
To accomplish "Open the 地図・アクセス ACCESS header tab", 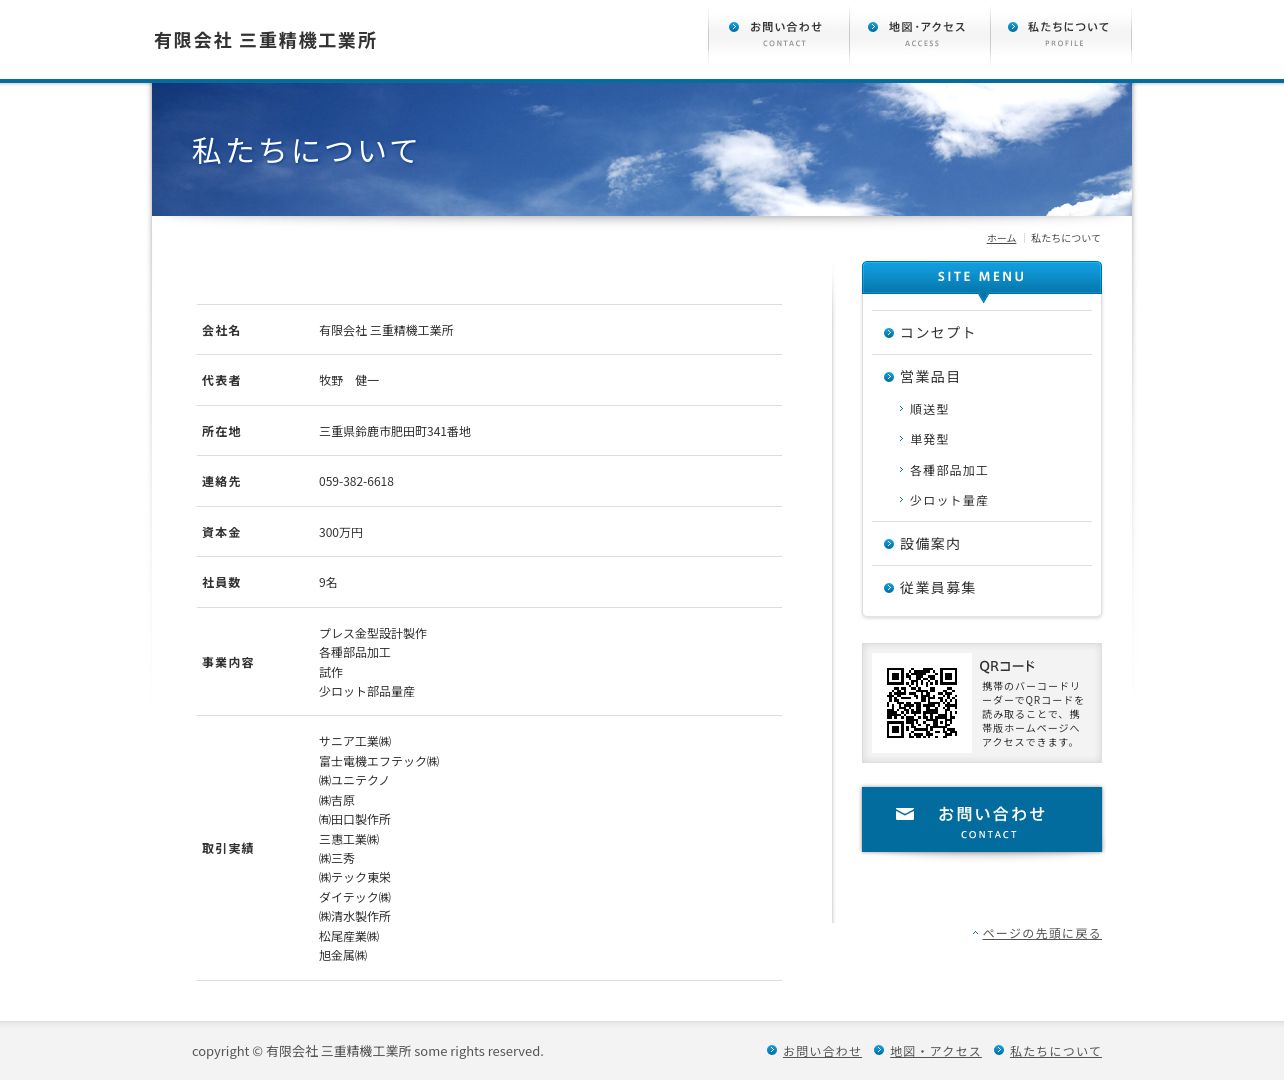I will (x=920, y=35).
